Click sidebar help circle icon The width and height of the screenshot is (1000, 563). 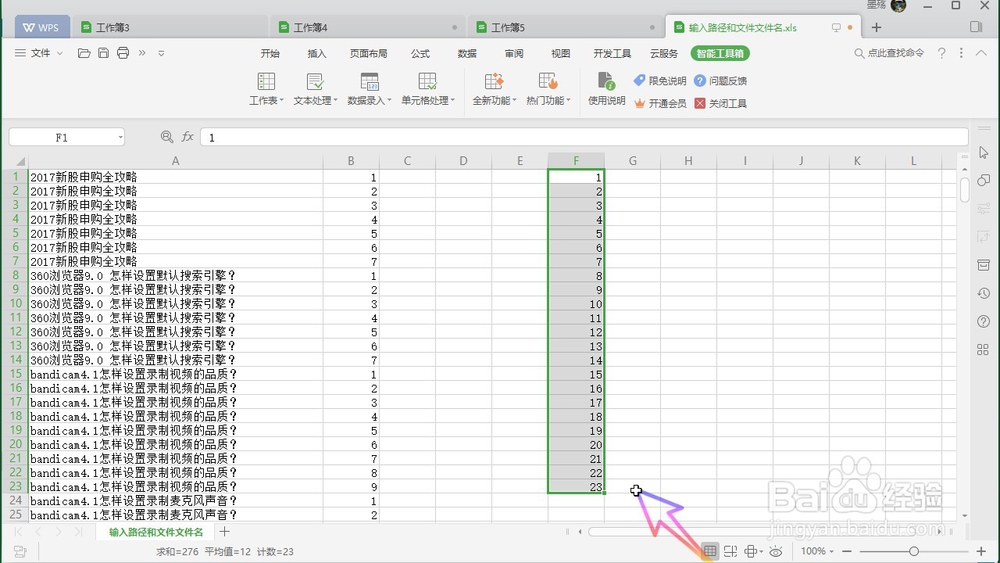tap(983, 321)
